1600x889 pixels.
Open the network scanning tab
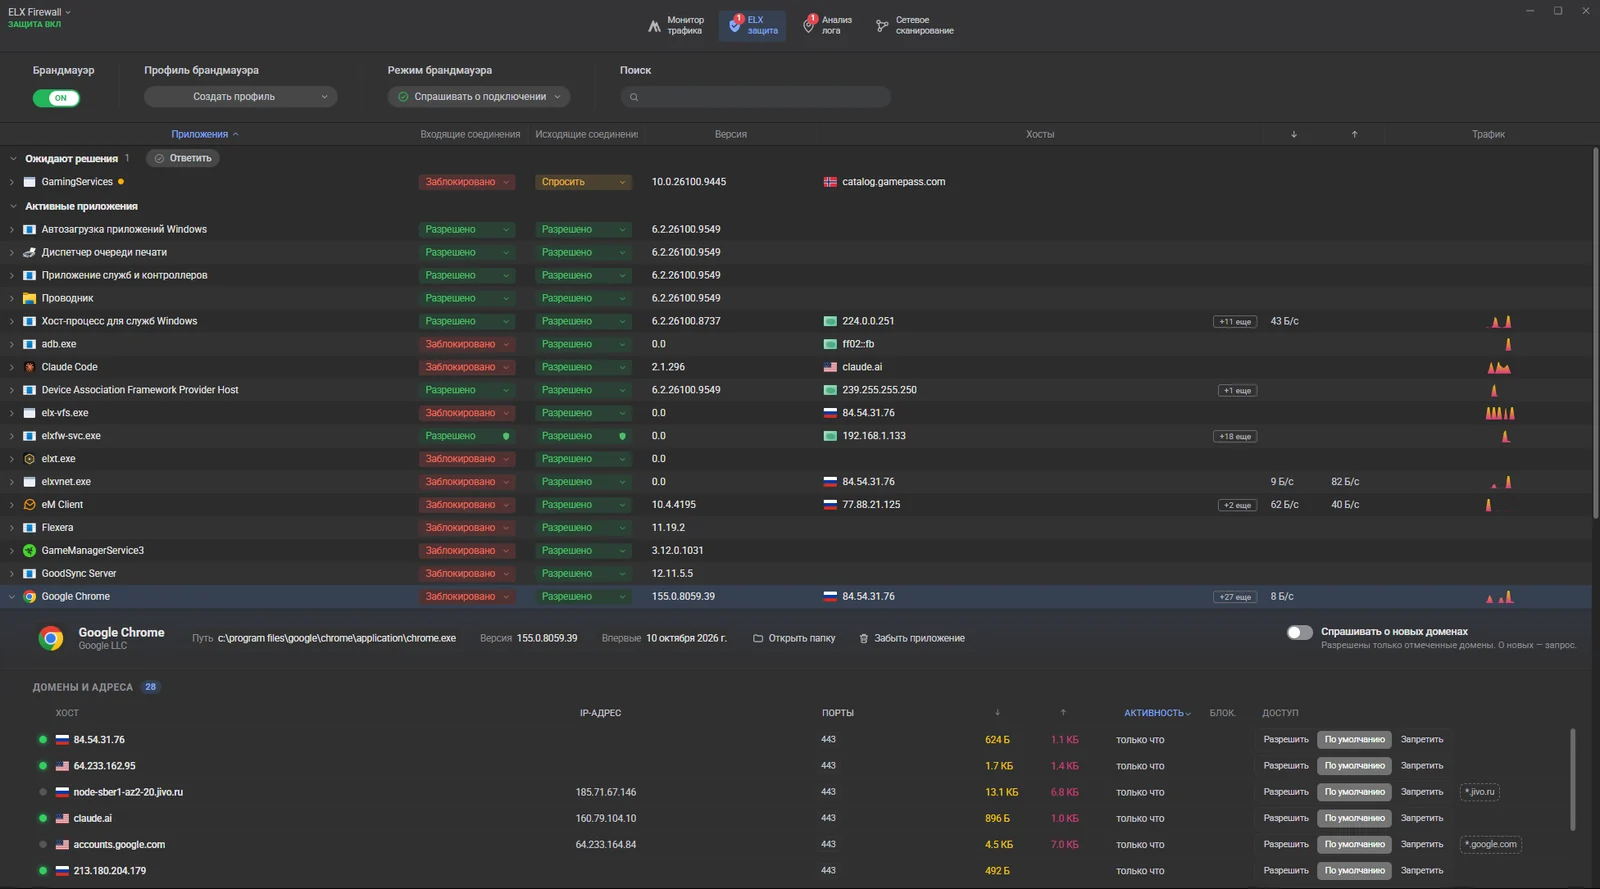[914, 25]
